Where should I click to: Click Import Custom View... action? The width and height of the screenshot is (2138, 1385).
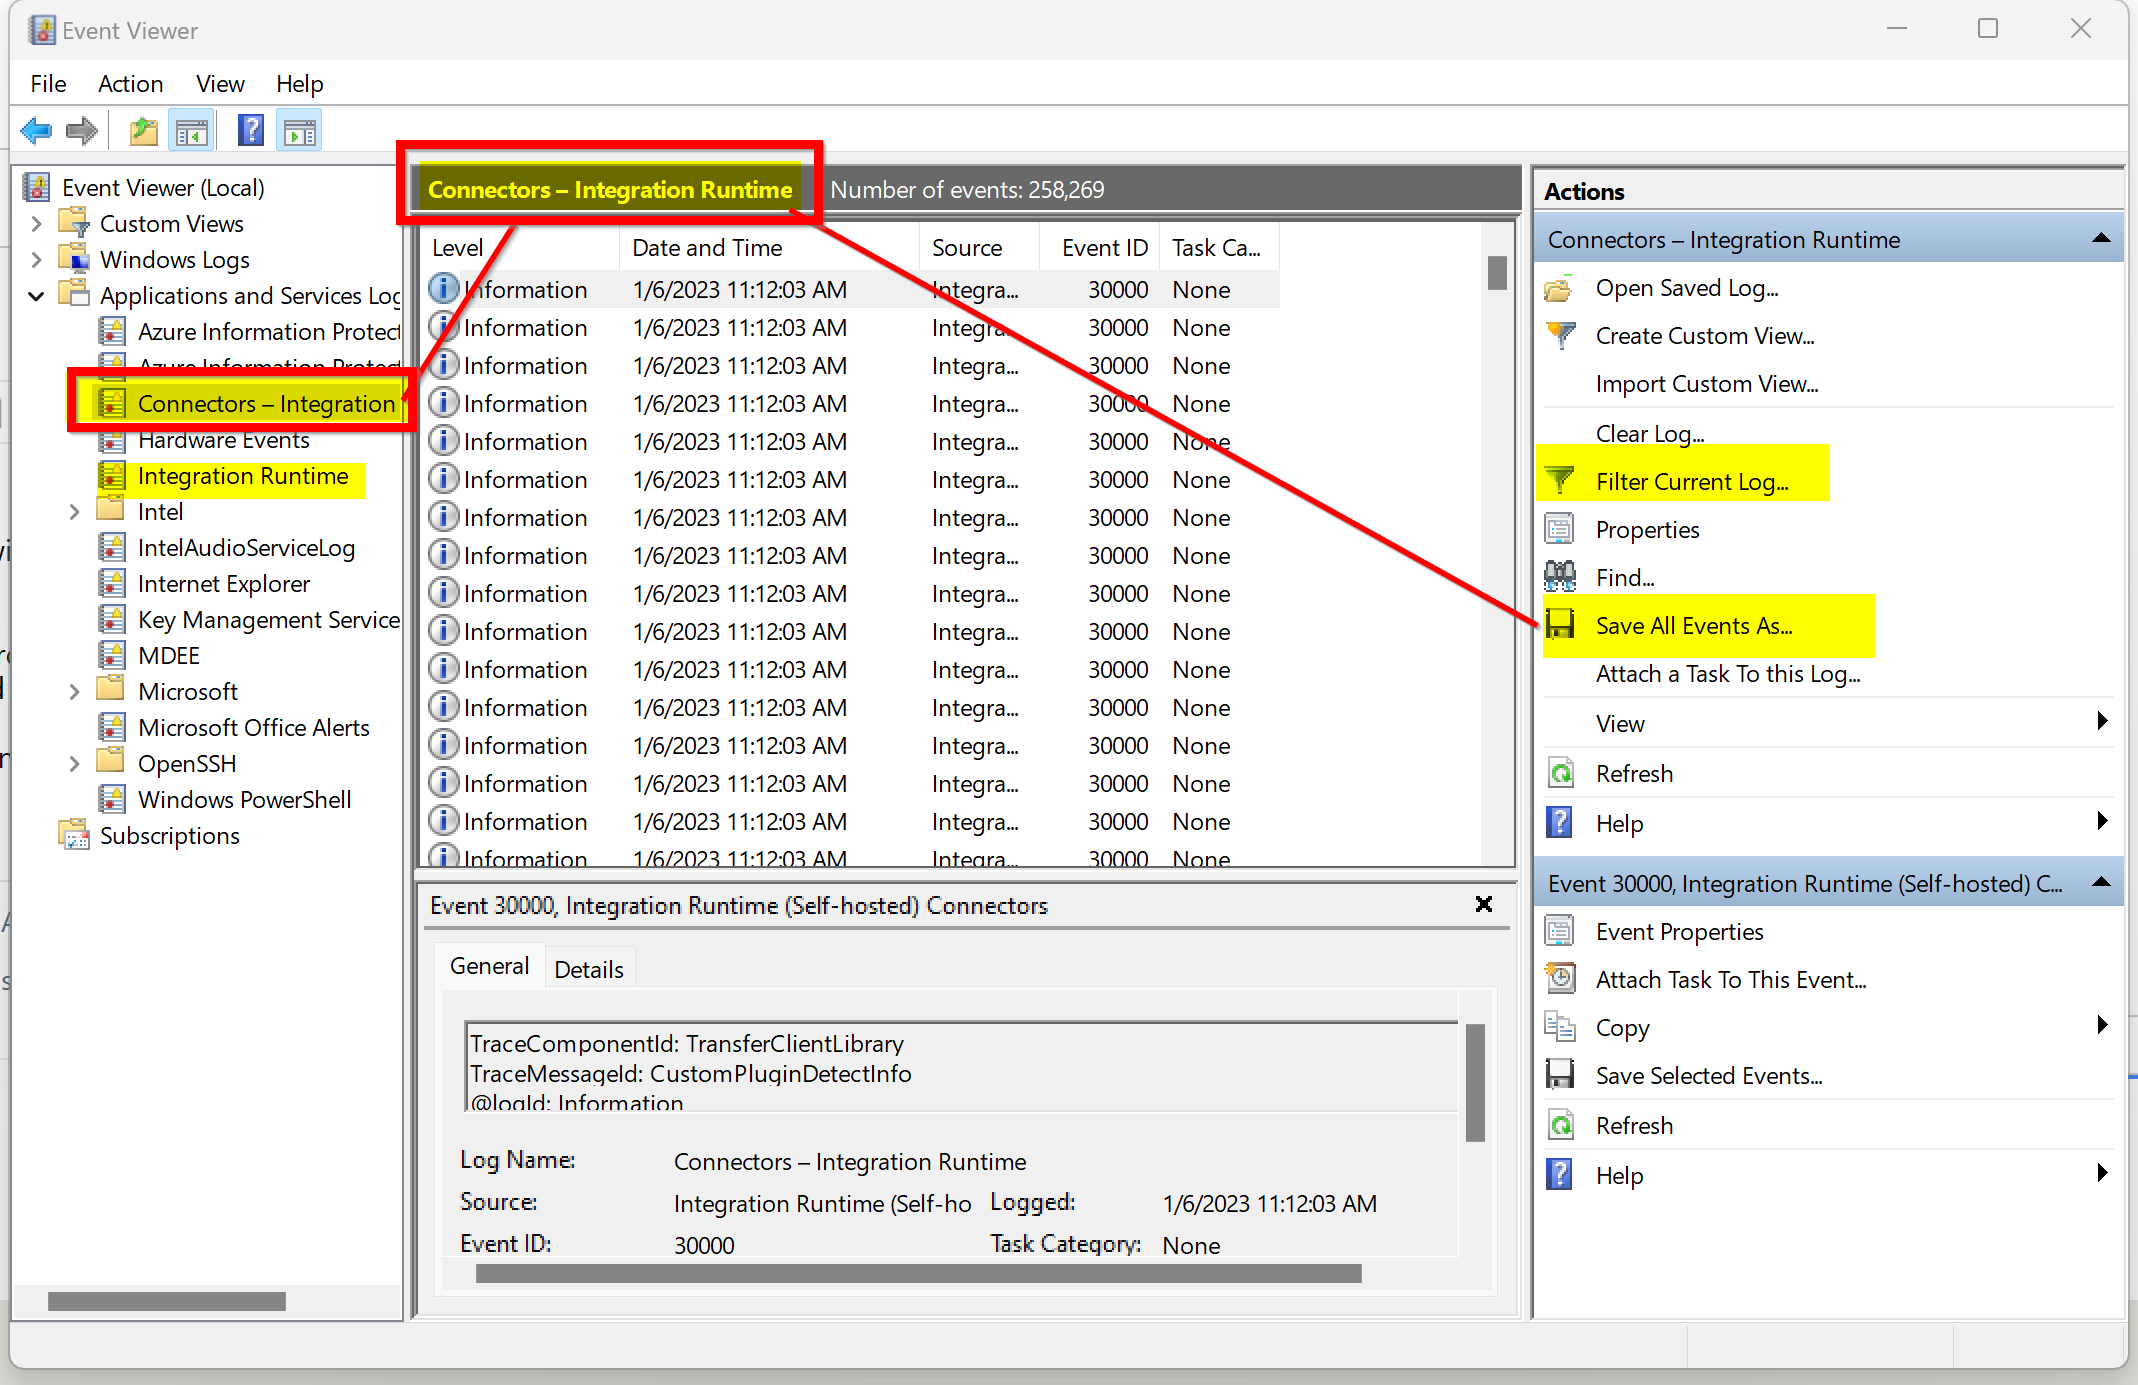(x=1706, y=384)
